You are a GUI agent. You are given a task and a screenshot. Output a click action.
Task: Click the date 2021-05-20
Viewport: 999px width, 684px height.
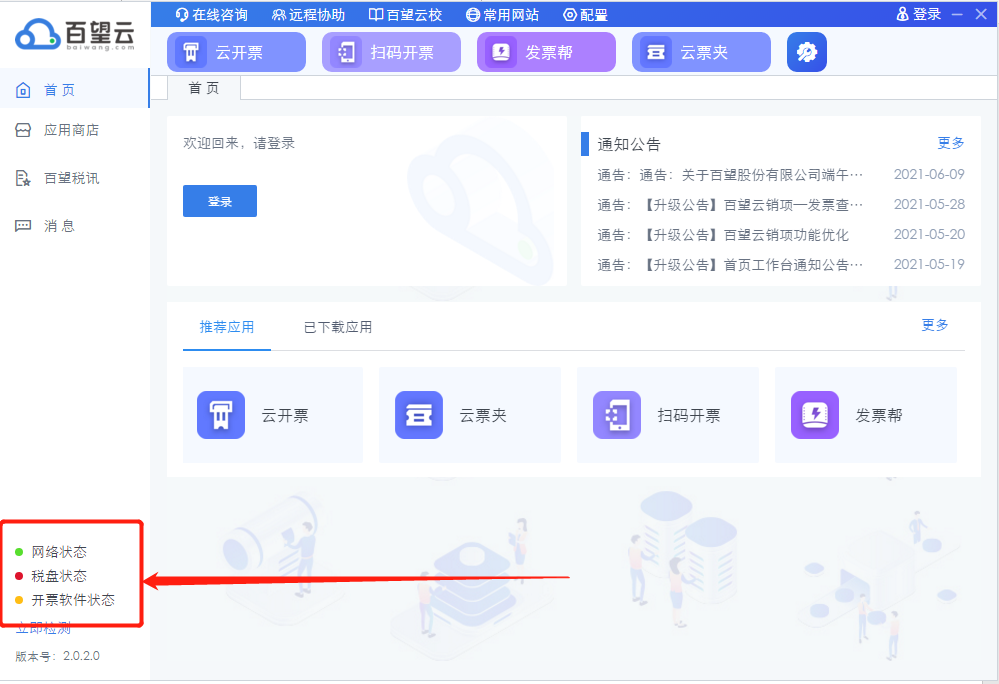(x=929, y=234)
